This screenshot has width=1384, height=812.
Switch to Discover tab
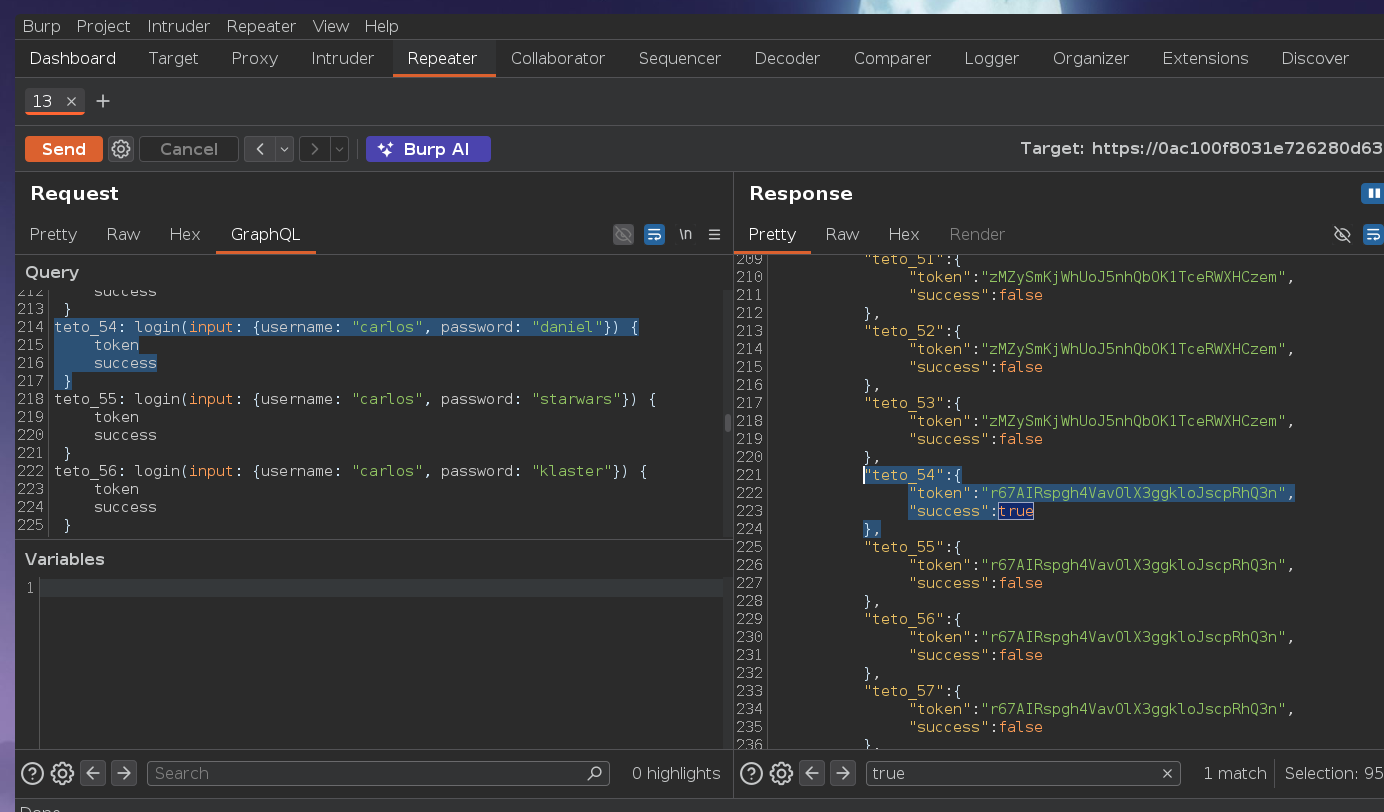click(1315, 58)
